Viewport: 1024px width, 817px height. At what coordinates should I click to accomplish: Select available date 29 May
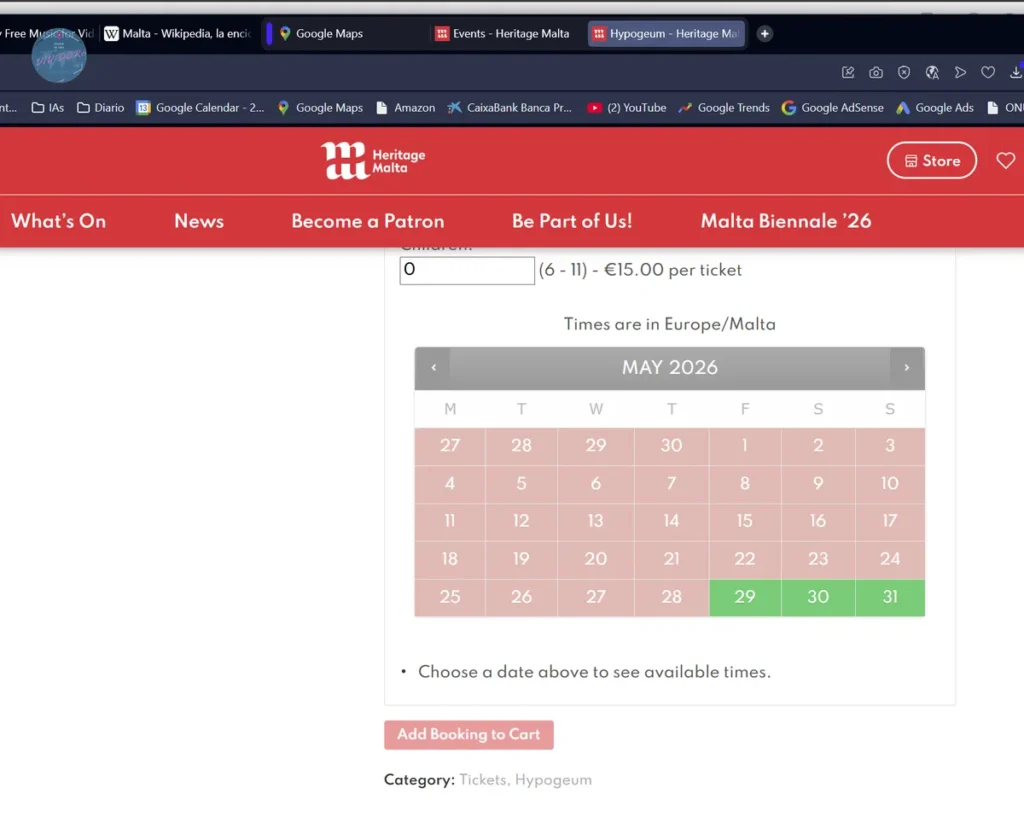744,598
